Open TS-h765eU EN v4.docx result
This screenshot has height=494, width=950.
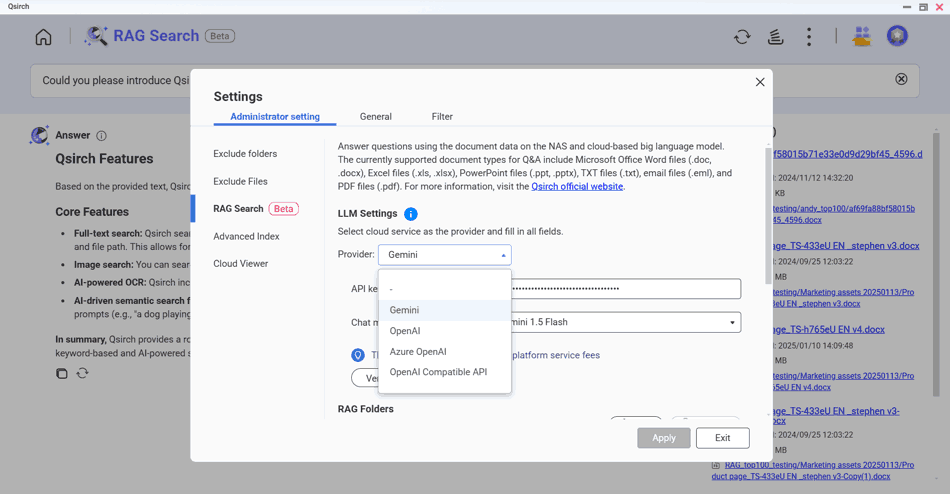[828, 330]
